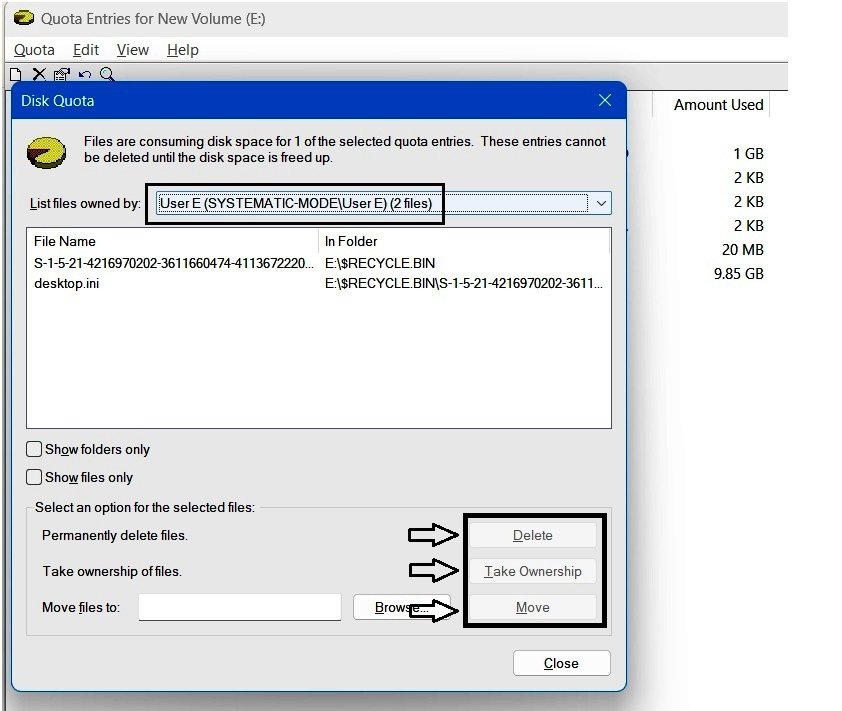Click the 1 GB amount used value
The height and width of the screenshot is (711, 842).
(x=749, y=154)
